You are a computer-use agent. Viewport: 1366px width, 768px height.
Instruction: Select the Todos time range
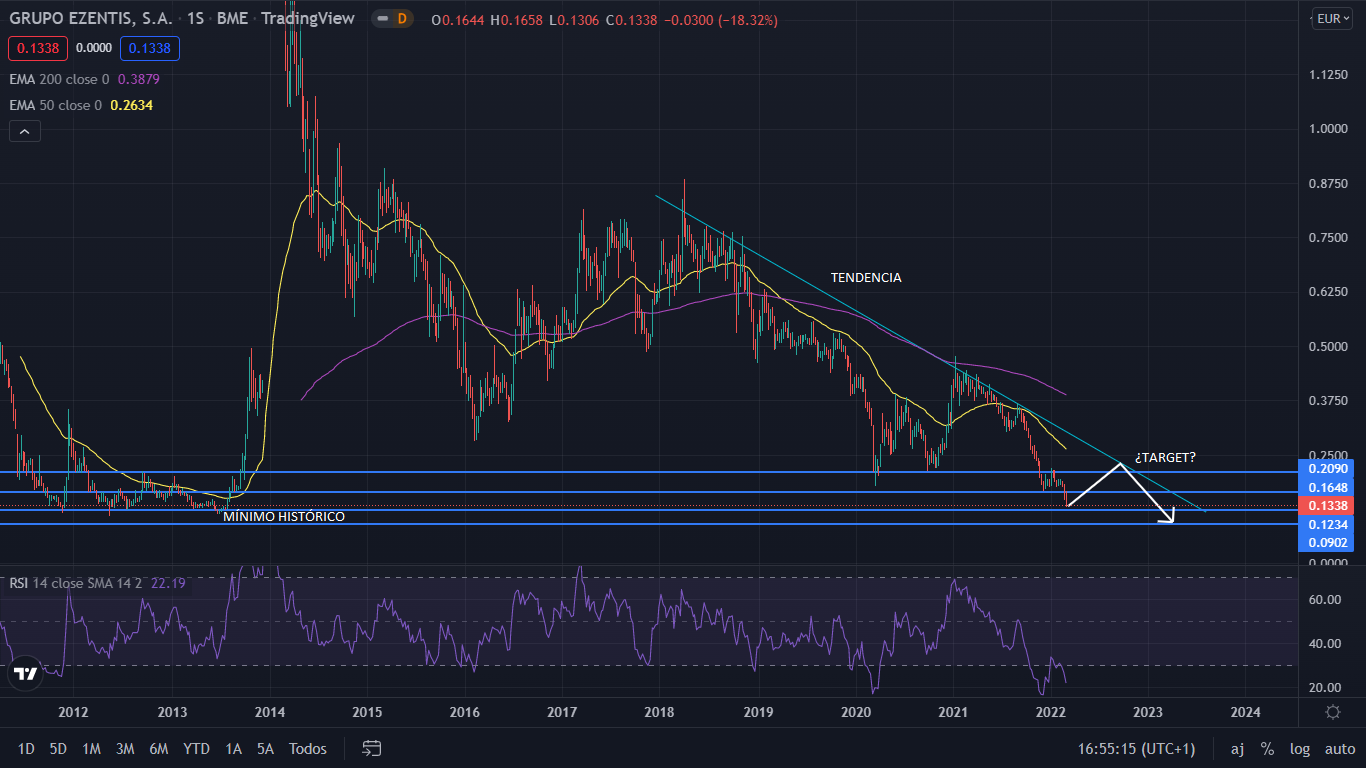tap(307, 749)
